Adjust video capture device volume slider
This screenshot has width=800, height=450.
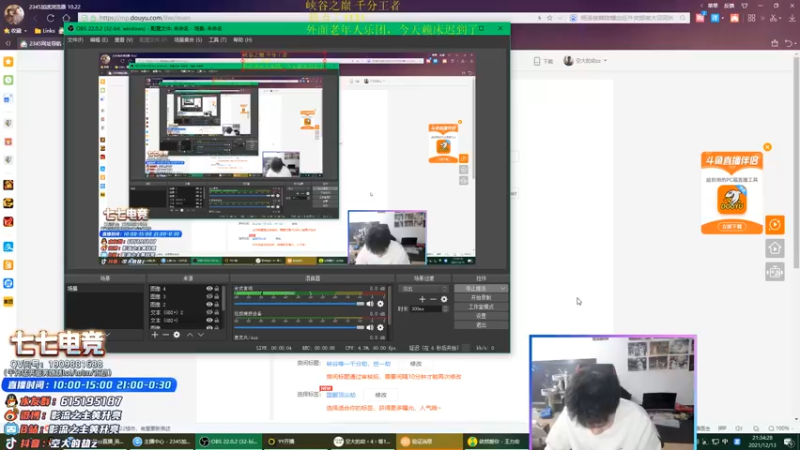pos(299,328)
